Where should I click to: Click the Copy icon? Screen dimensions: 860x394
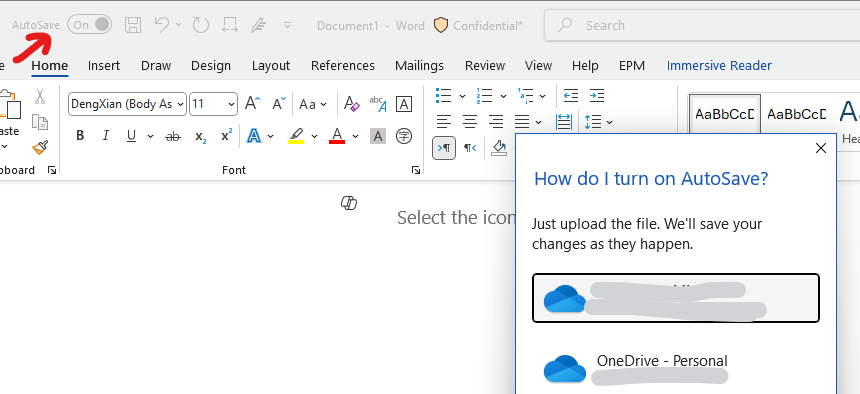pos(39,122)
